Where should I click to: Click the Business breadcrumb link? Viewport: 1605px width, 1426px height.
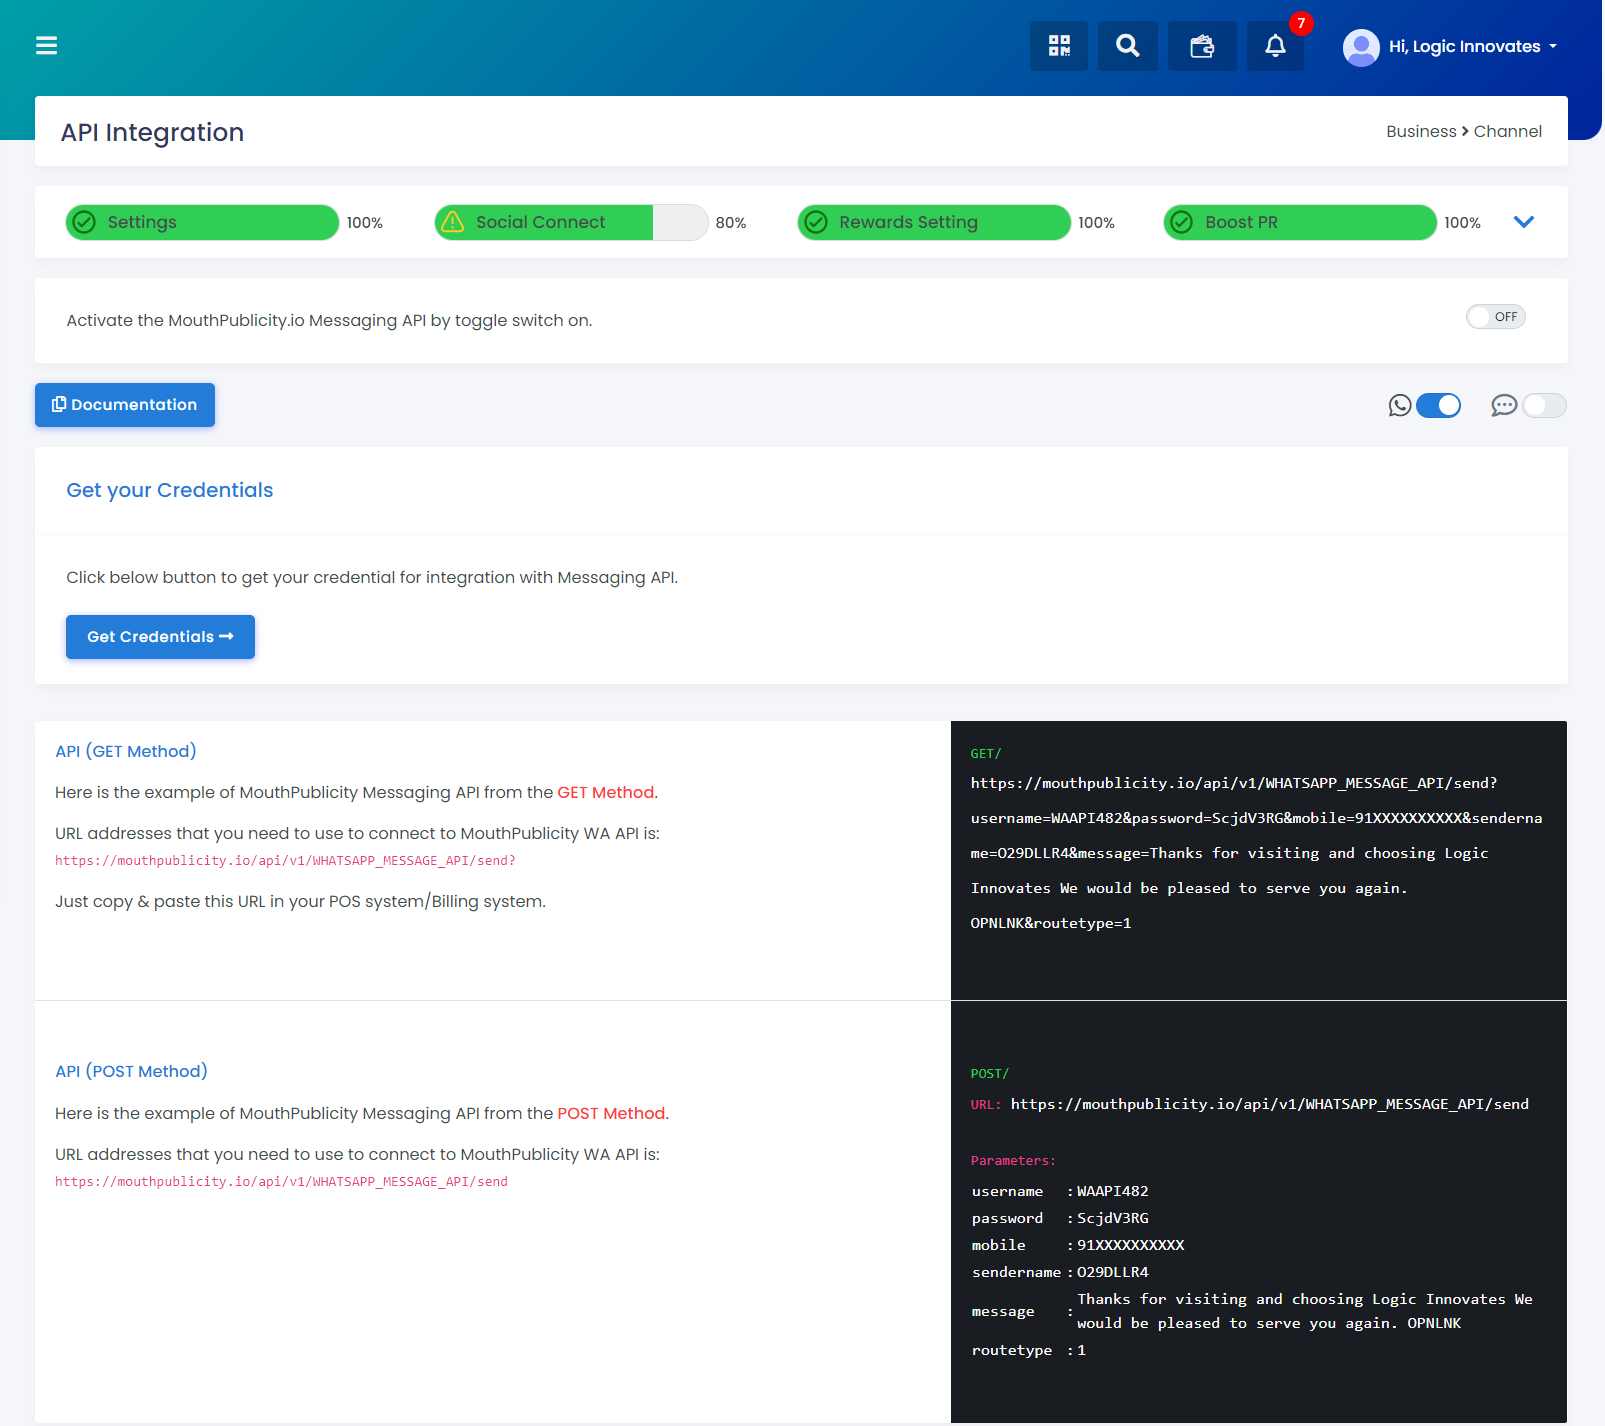point(1421,131)
